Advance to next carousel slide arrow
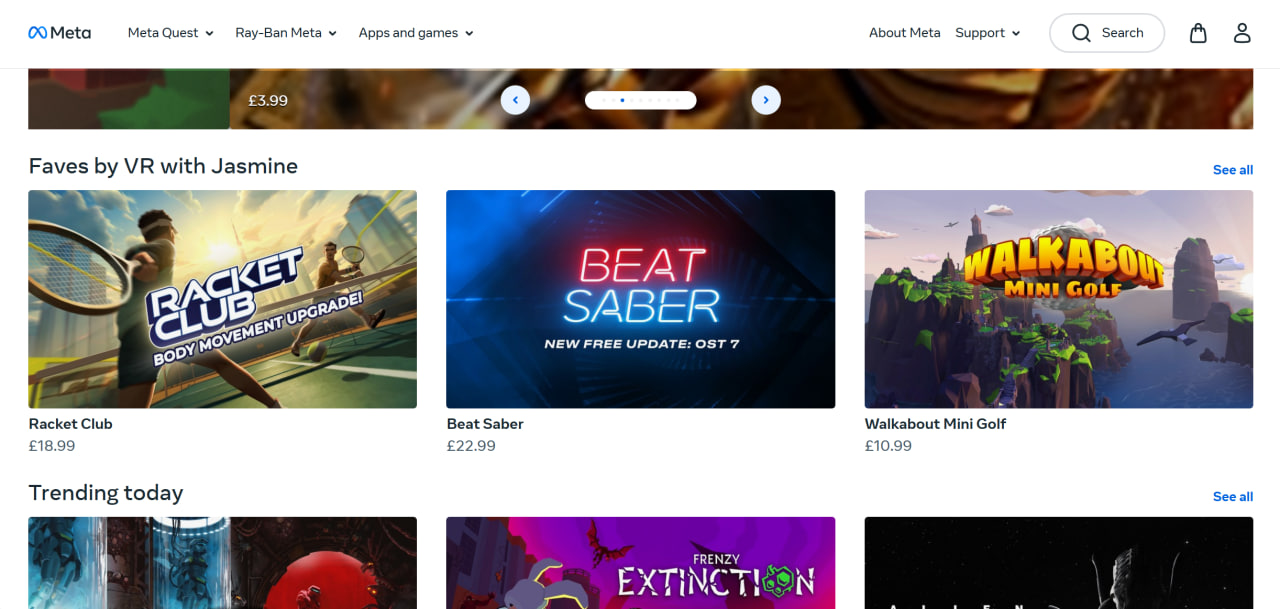 pos(766,100)
